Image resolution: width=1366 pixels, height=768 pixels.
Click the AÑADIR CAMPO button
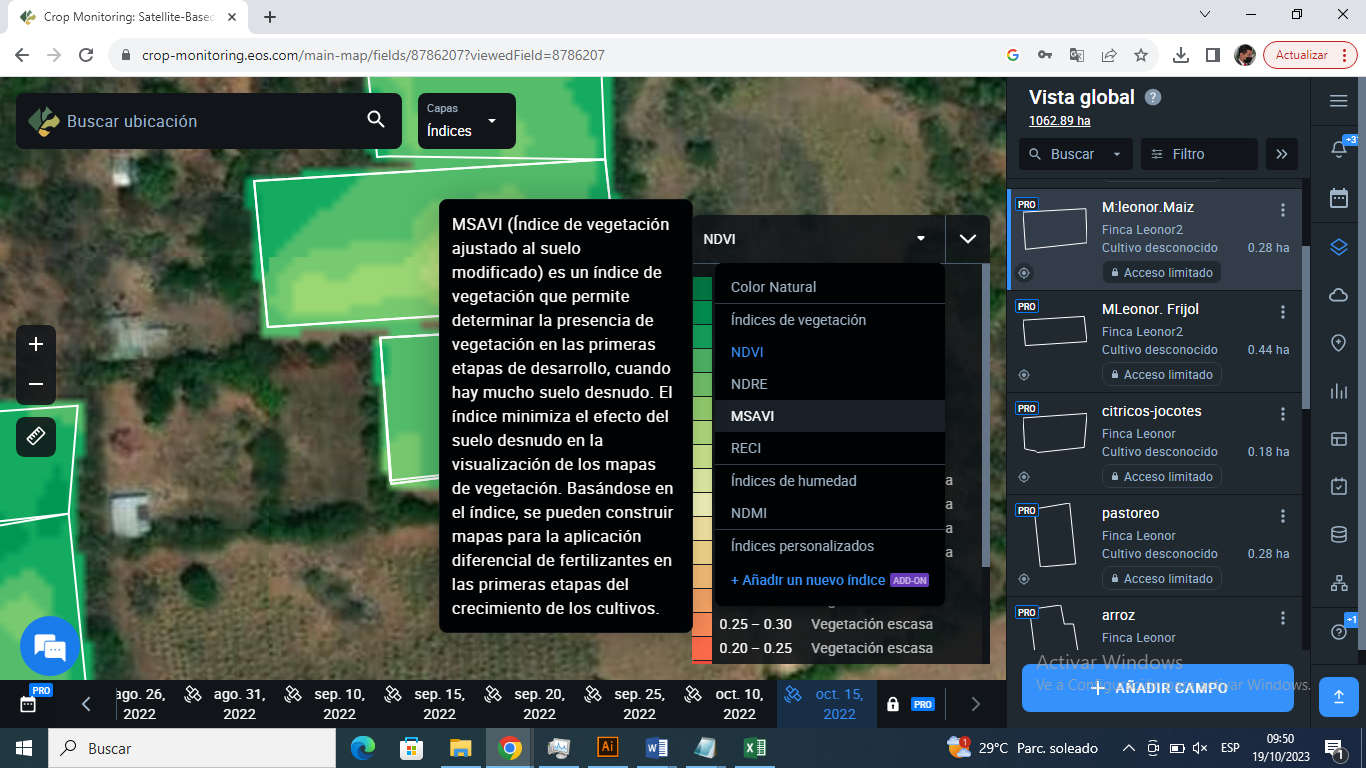coord(1156,687)
